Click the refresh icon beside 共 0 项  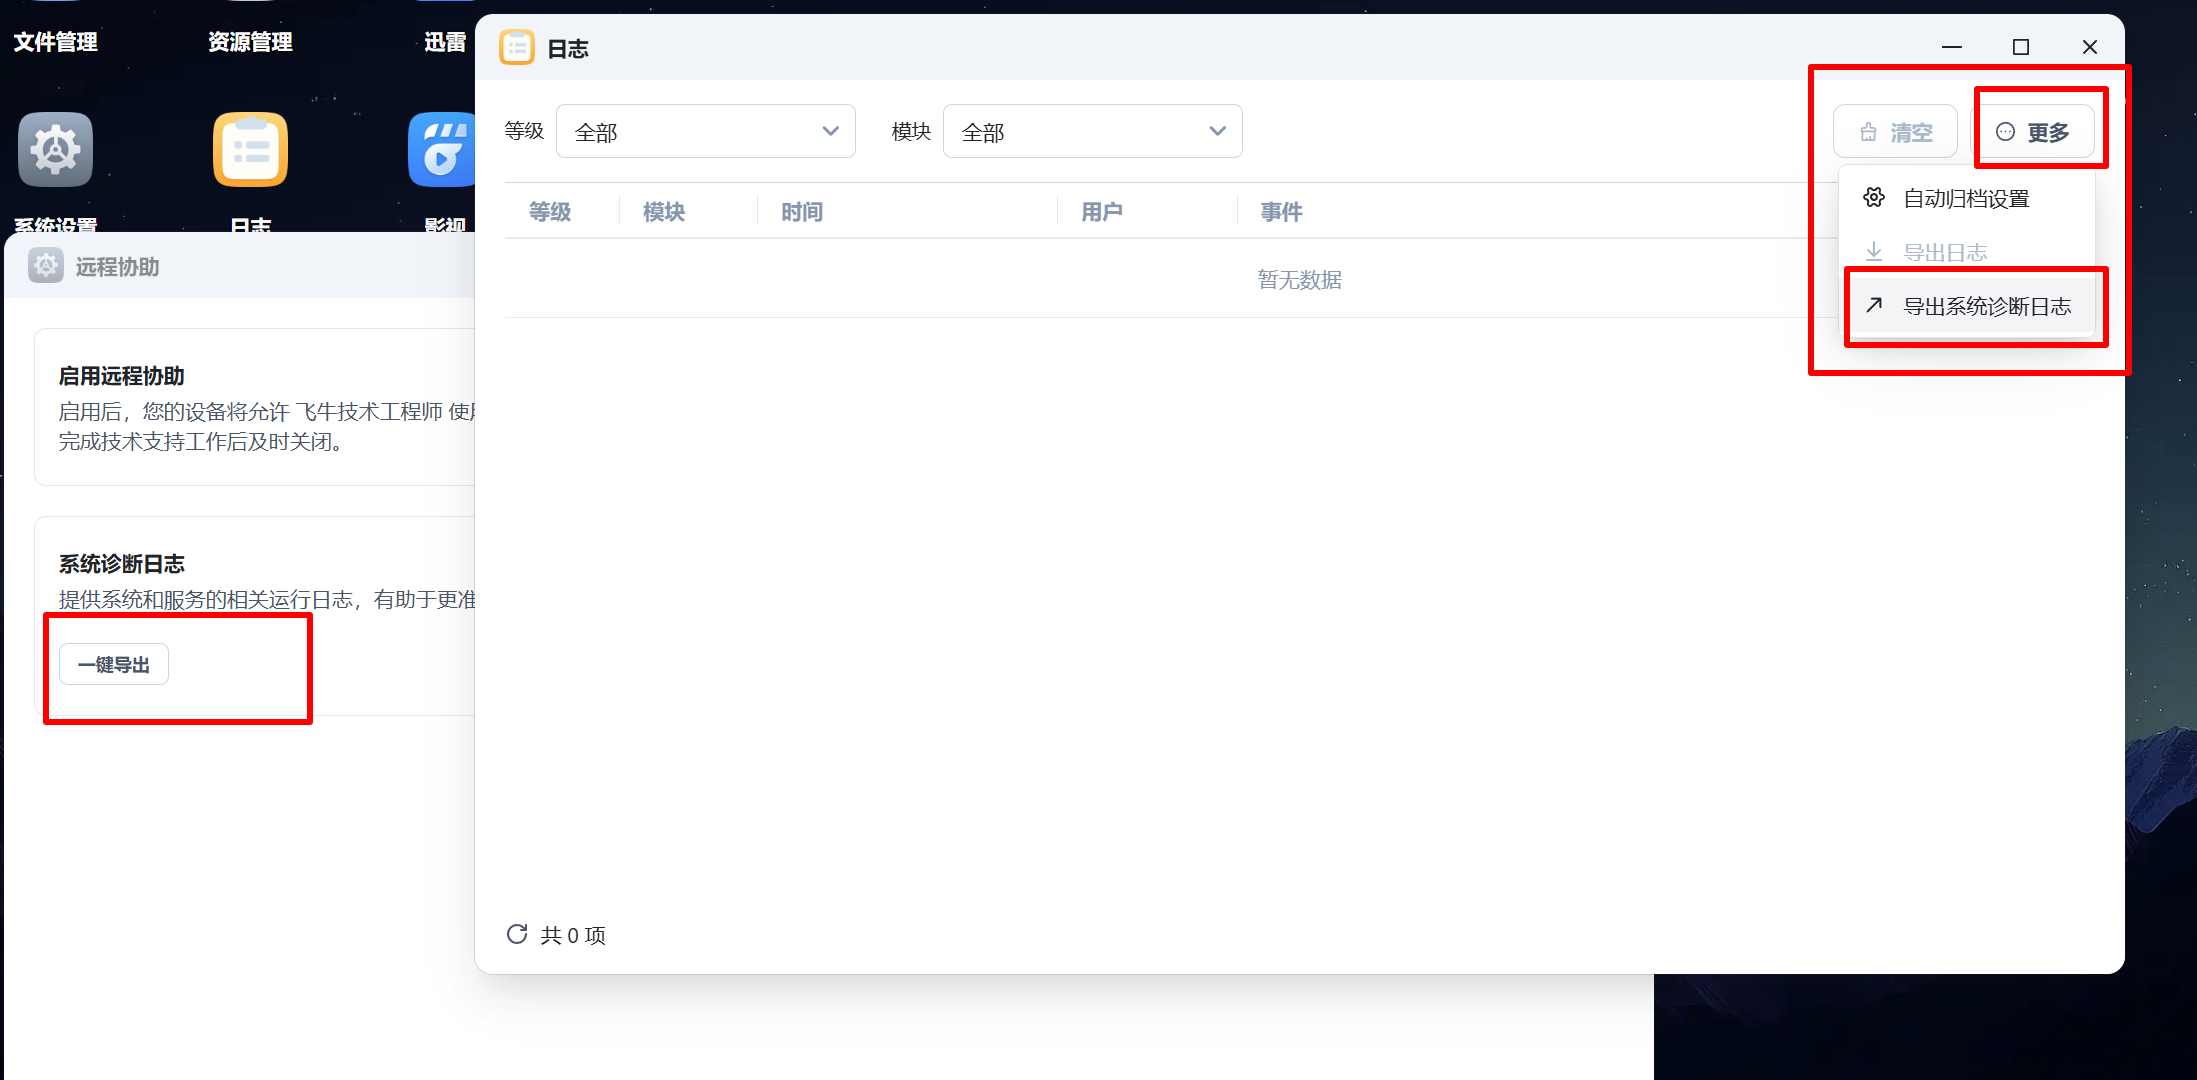click(x=517, y=934)
